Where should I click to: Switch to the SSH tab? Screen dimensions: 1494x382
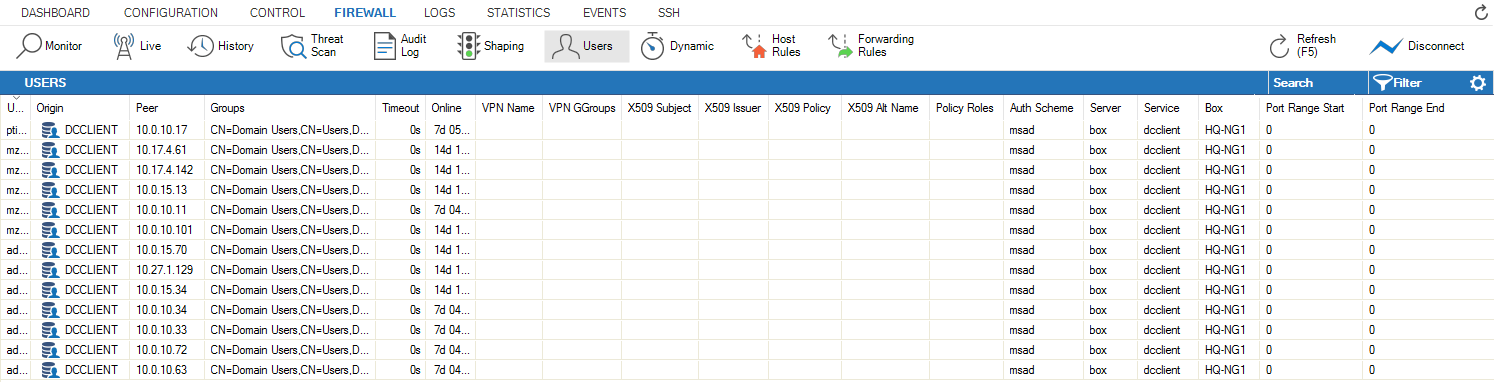click(x=669, y=13)
